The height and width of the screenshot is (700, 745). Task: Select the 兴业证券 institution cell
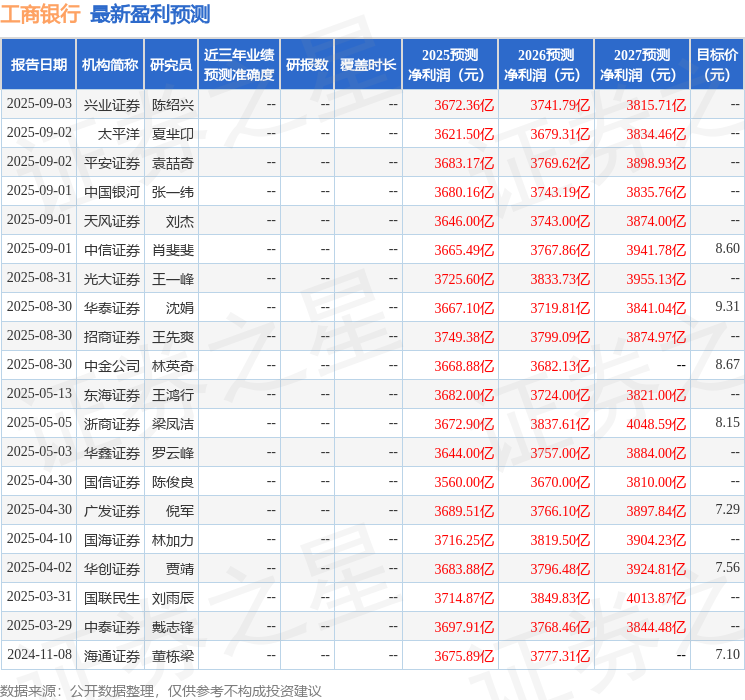click(x=112, y=105)
